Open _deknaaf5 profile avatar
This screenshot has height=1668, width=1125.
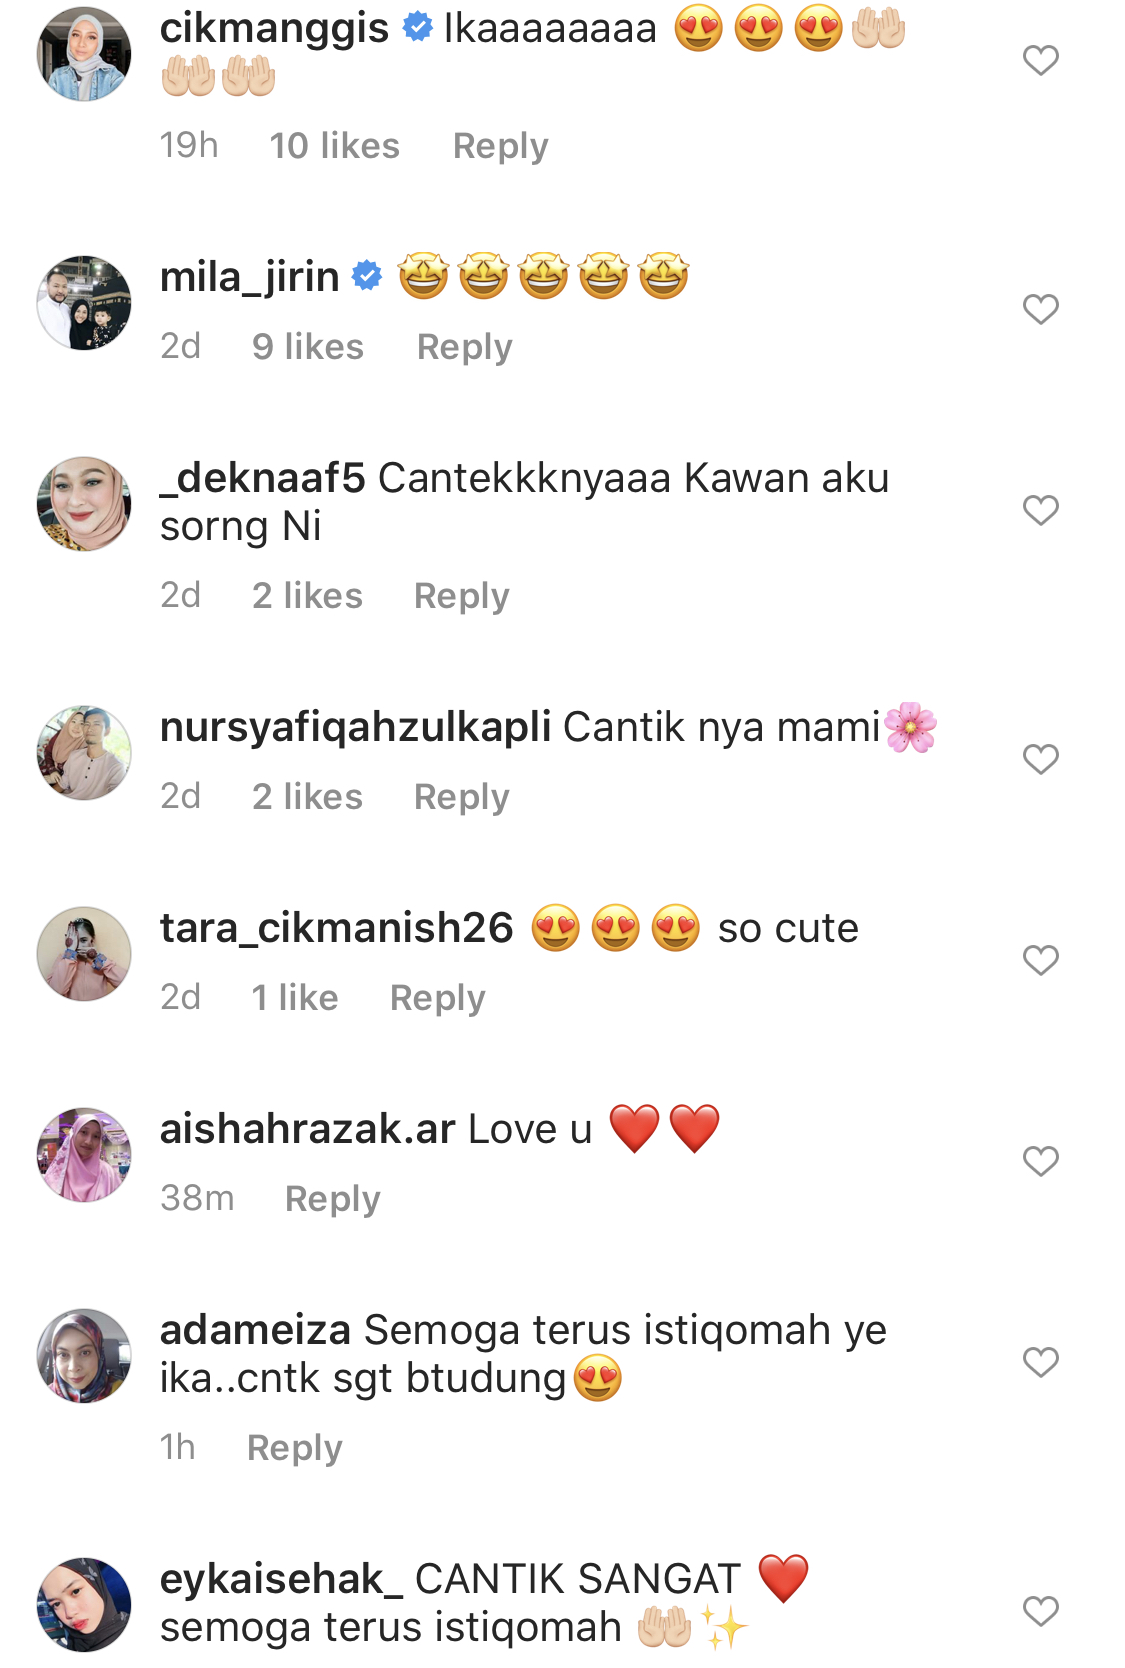[x=84, y=504]
